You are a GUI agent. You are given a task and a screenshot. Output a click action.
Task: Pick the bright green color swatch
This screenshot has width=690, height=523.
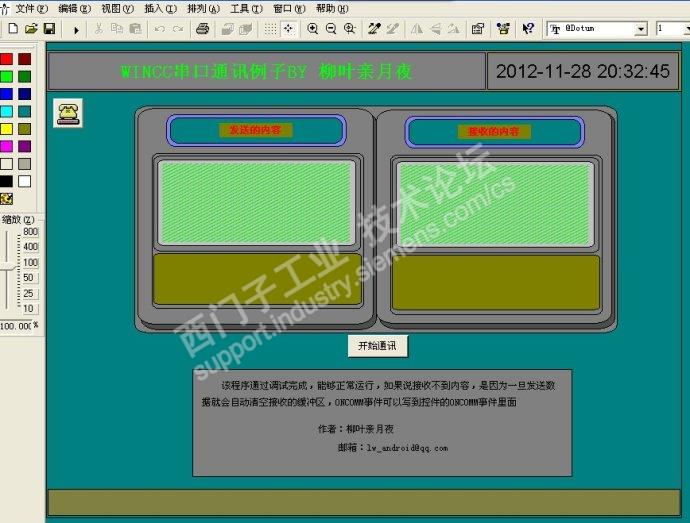pos(6,77)
